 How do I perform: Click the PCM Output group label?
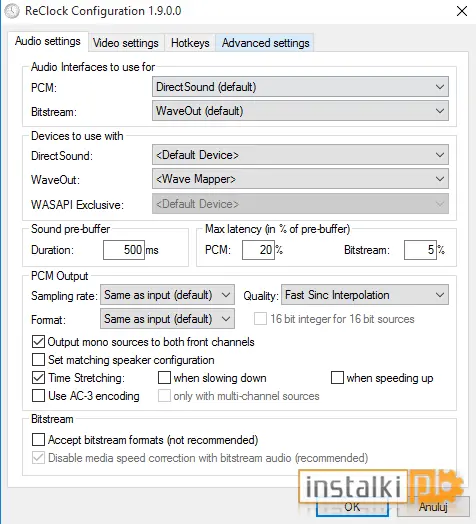(x=60, y=276)
